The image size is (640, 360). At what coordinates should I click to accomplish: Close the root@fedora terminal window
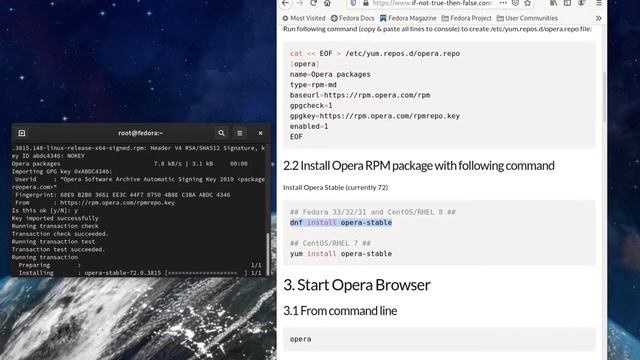[x=260, y=133]
